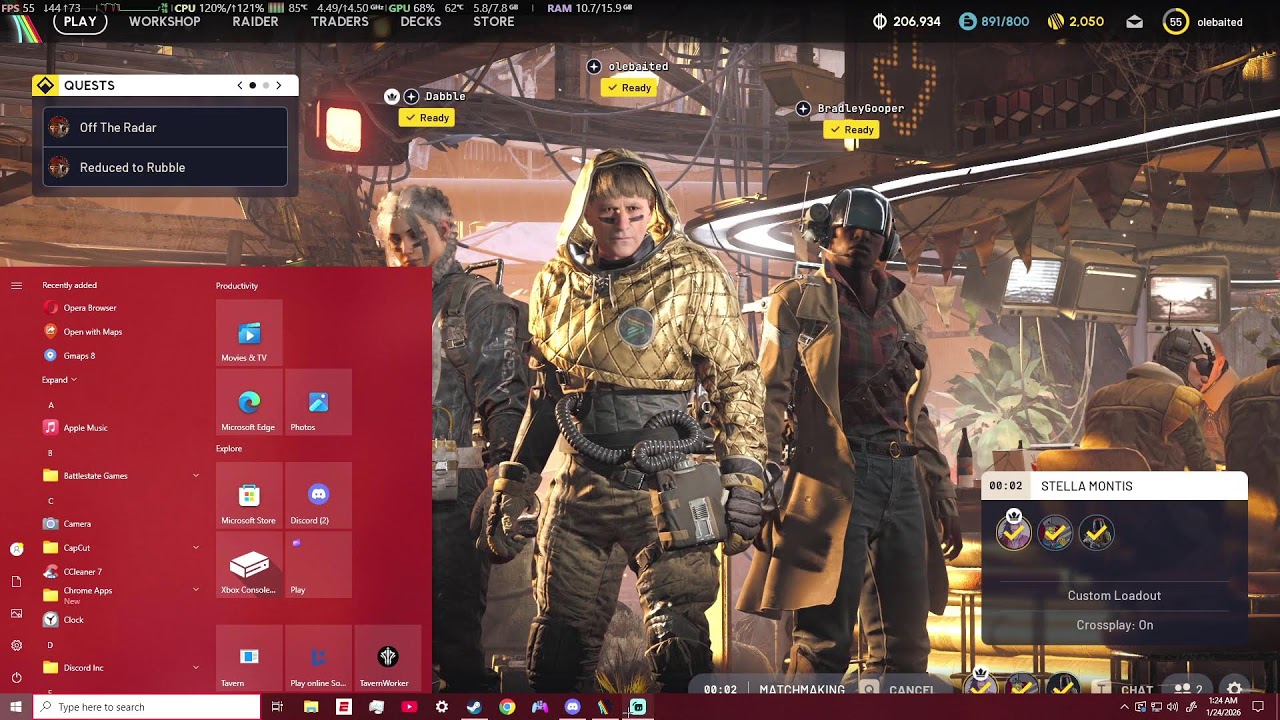Open the mail inbox envelope icon
This screenshot has height=720, width=1280.
[1134, 22]
